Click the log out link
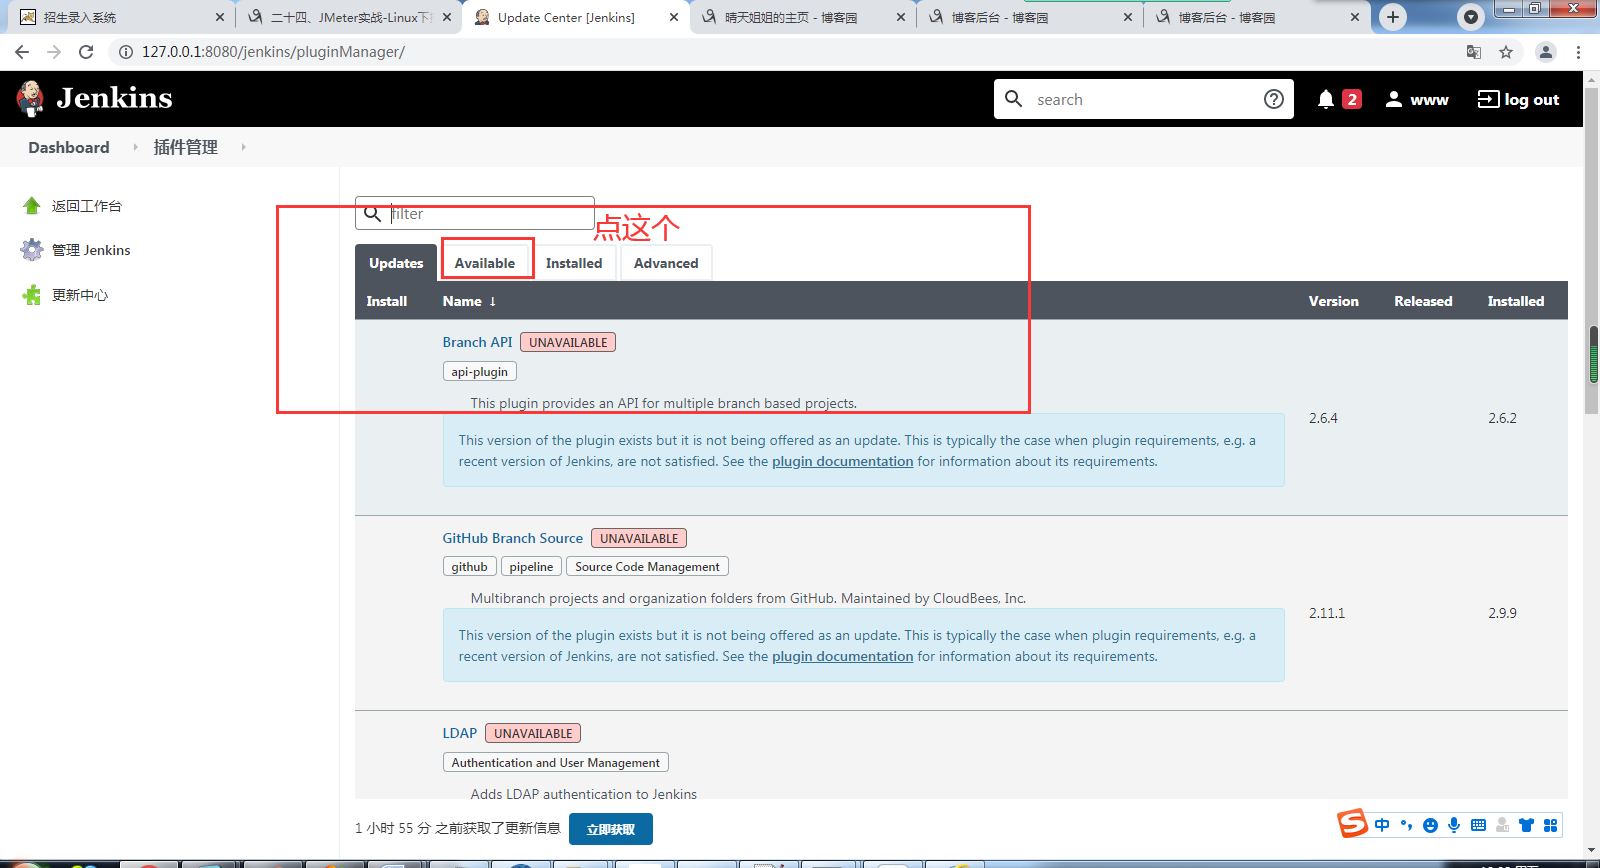 pyautogui.click(x=1519, y=99)
